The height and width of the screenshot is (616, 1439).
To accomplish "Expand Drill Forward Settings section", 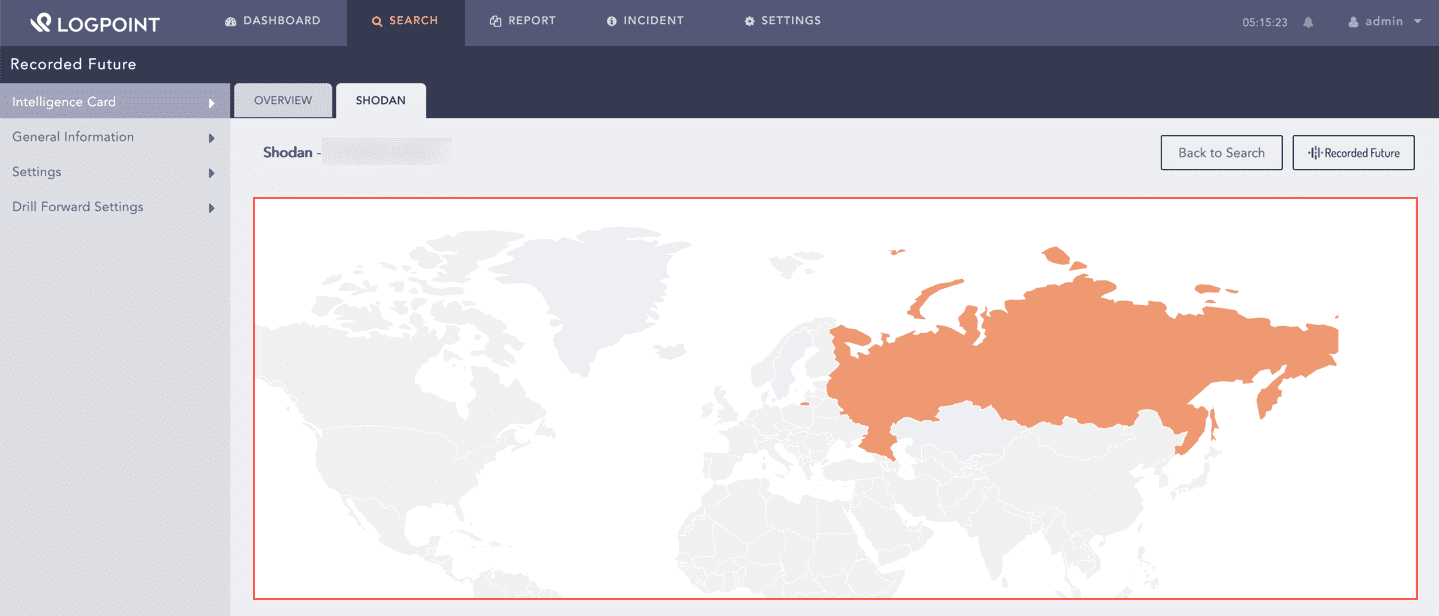I will tap(212, 207).
